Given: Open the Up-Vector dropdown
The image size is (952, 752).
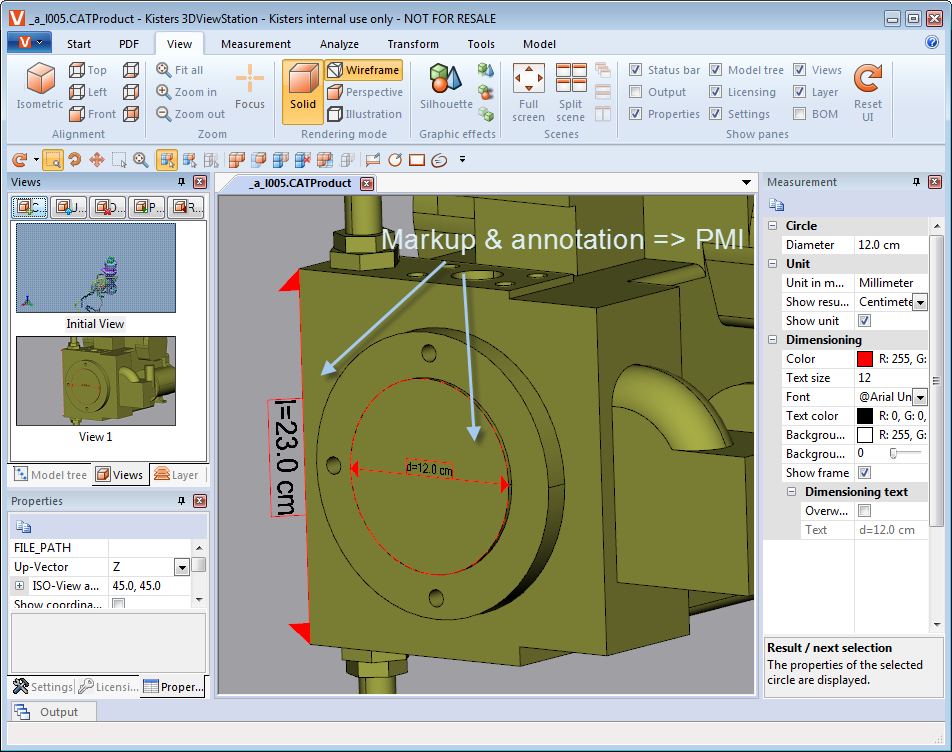Looking at the screenshot, I should point(182,567).
